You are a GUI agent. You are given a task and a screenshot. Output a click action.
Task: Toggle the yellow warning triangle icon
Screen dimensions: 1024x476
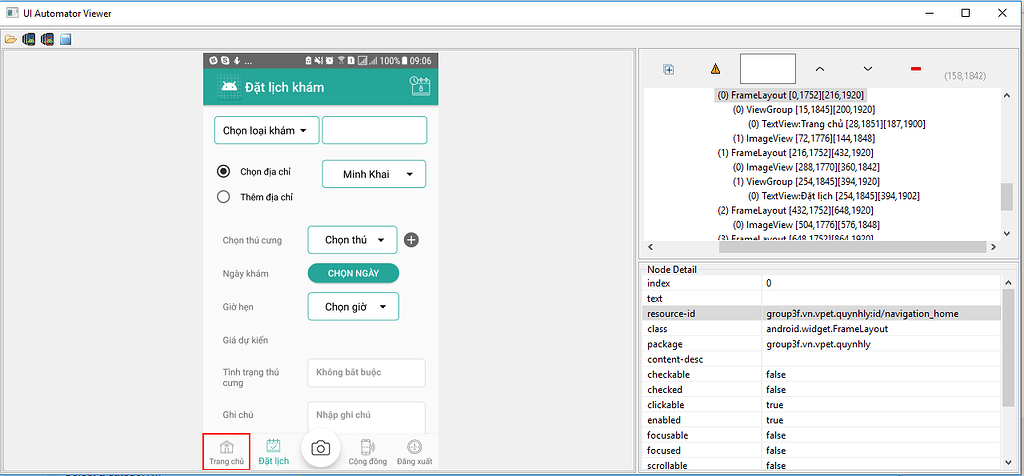tap(715, 69)
